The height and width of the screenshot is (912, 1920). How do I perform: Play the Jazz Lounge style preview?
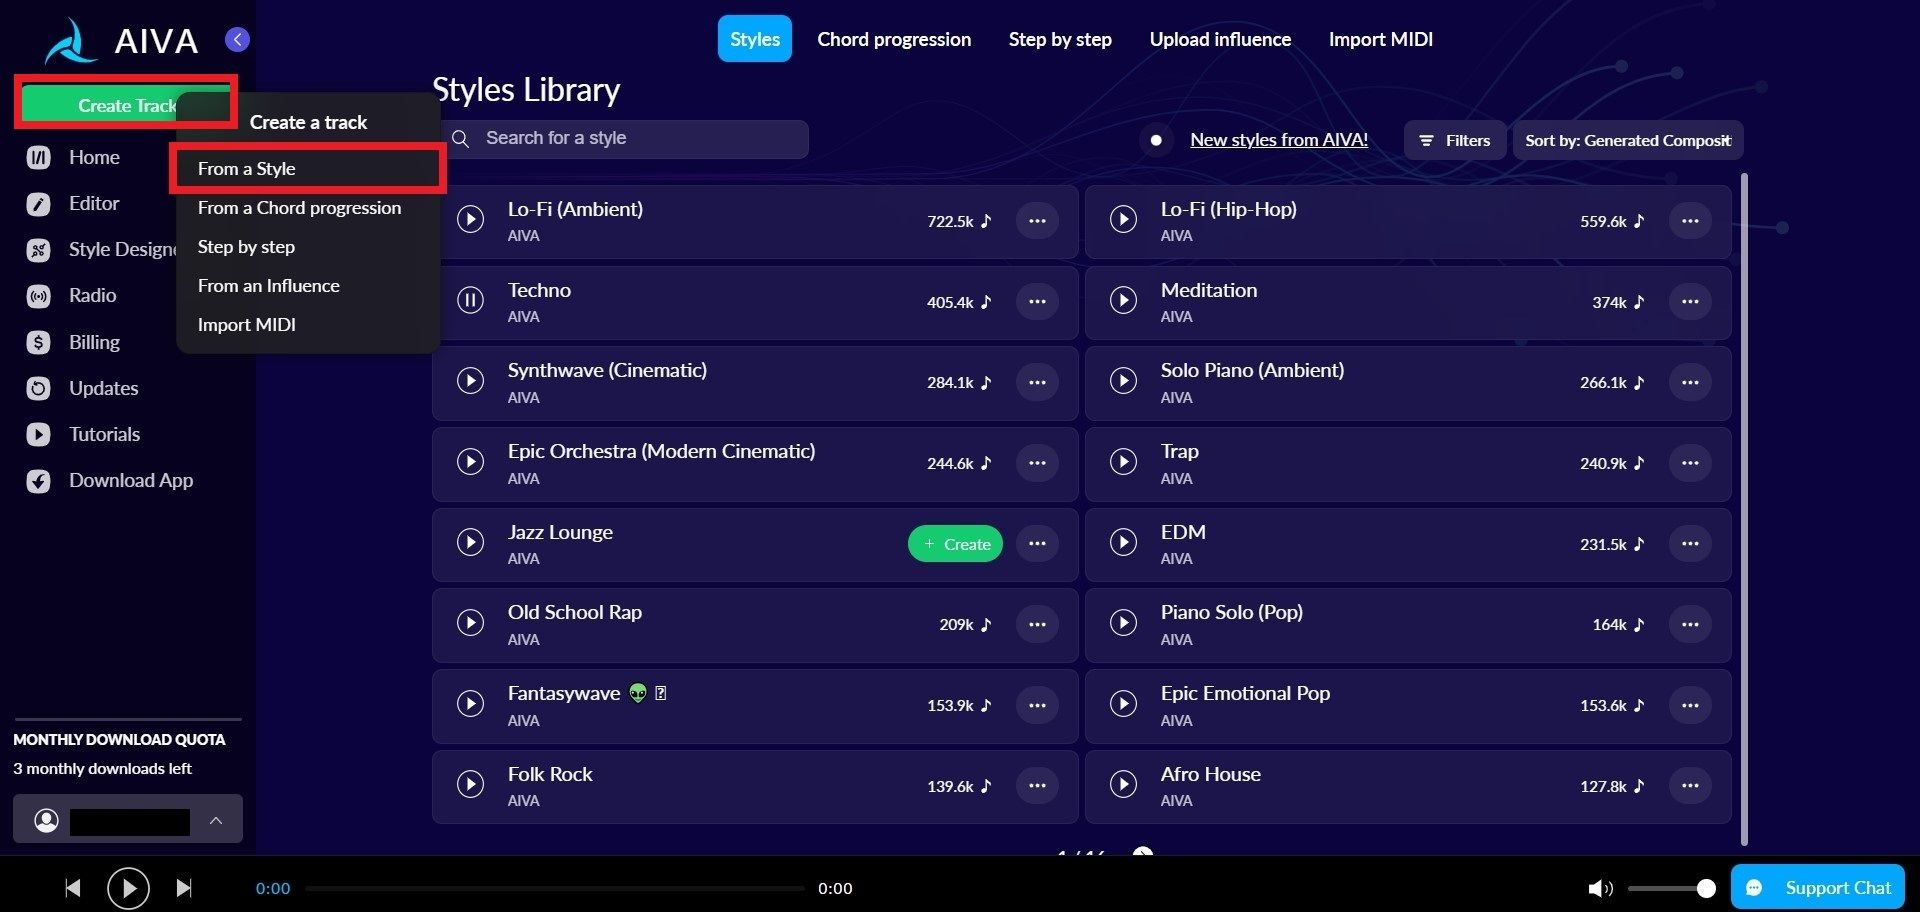[x=470, y=543]
